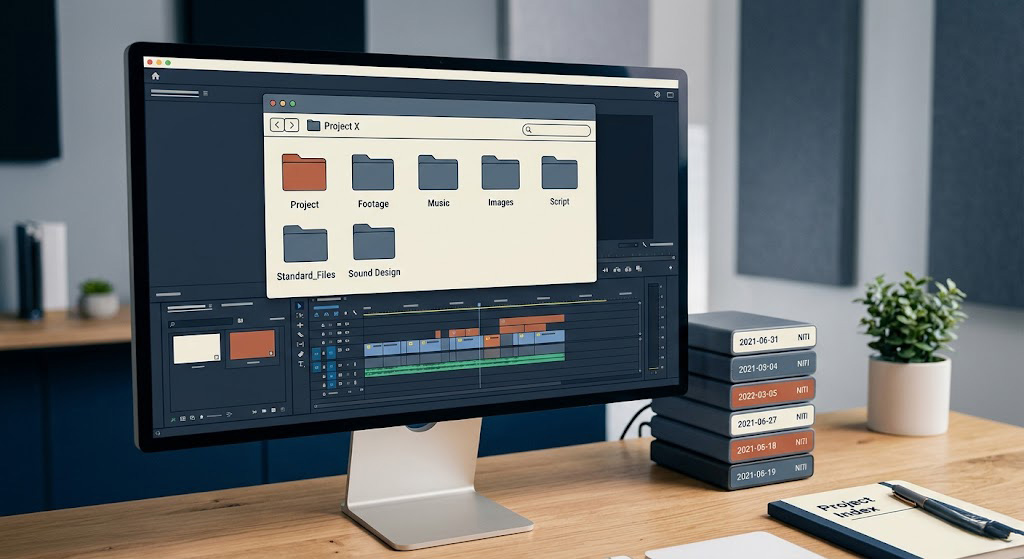The image size is (1024, 559).
Task: Click the workspace window icon beside the gear
Action: [670, 95]
